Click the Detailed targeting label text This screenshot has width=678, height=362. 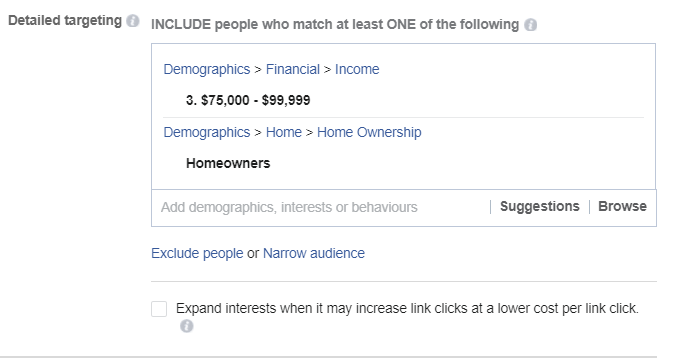coord(65,20)
